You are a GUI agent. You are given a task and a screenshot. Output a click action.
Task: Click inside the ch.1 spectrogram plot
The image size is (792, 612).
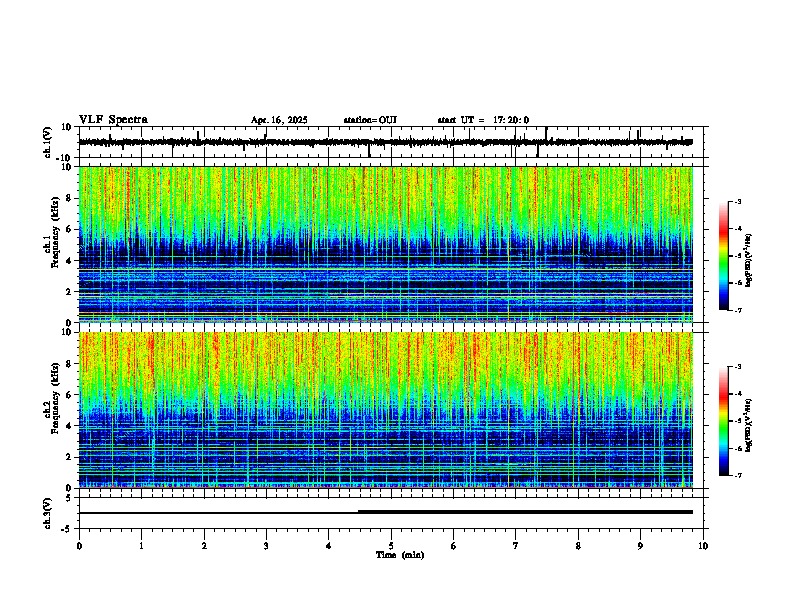click(386, 244)
